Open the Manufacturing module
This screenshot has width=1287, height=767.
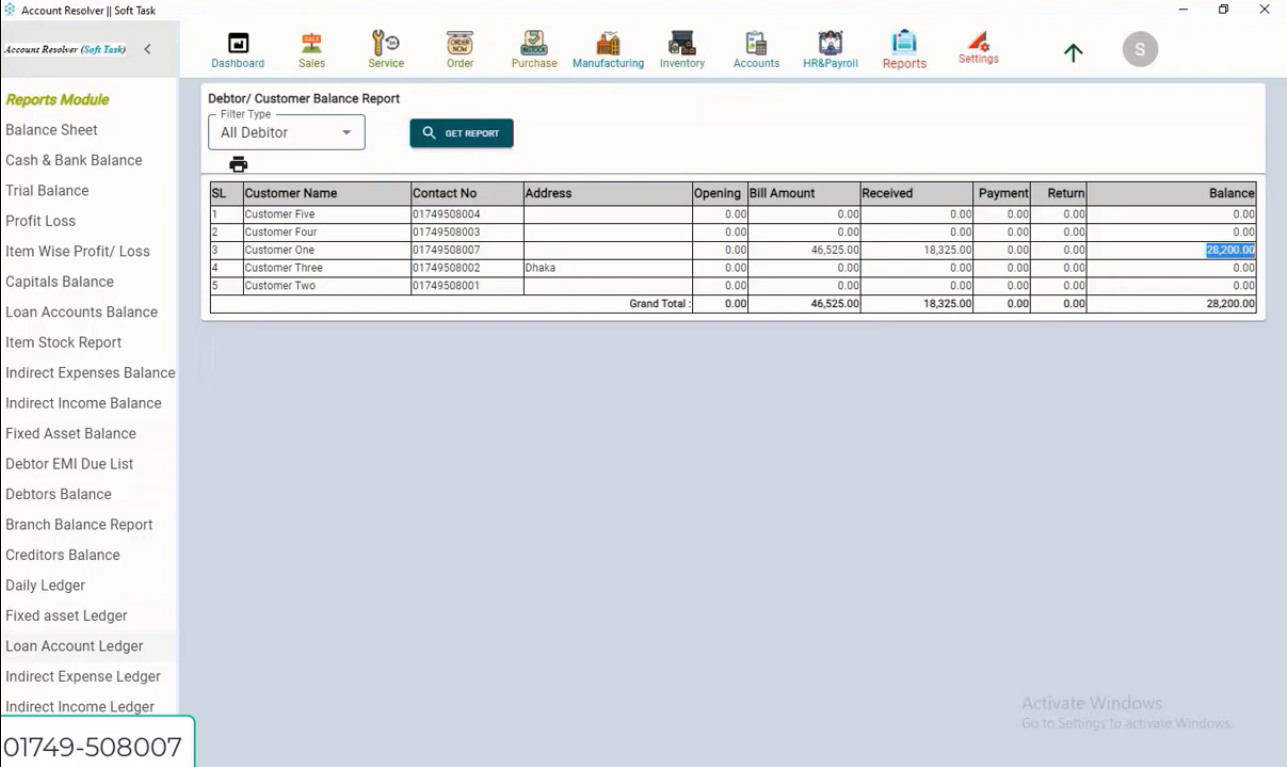point(607,48)
